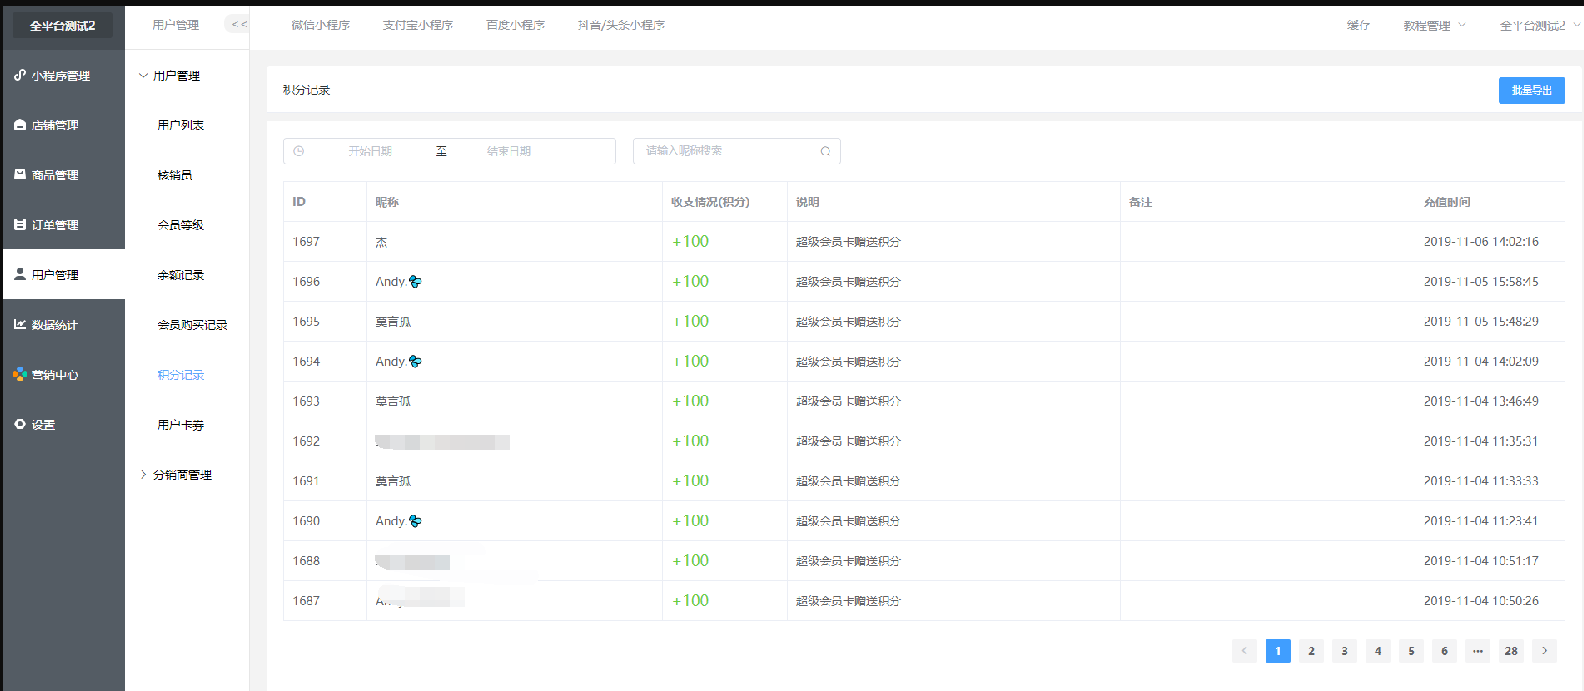Image resolution: width=1584 pixels, height=691 pixels.
Task: Go to next page with right arrow
Action: pyautogui.click(x=1545, y=651)
